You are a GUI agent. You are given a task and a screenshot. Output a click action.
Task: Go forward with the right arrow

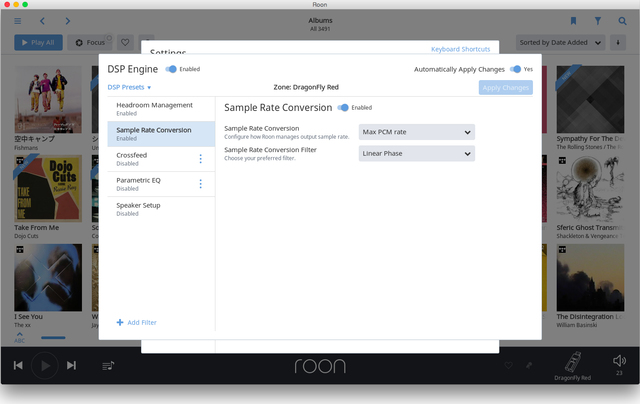coord(68,21)
